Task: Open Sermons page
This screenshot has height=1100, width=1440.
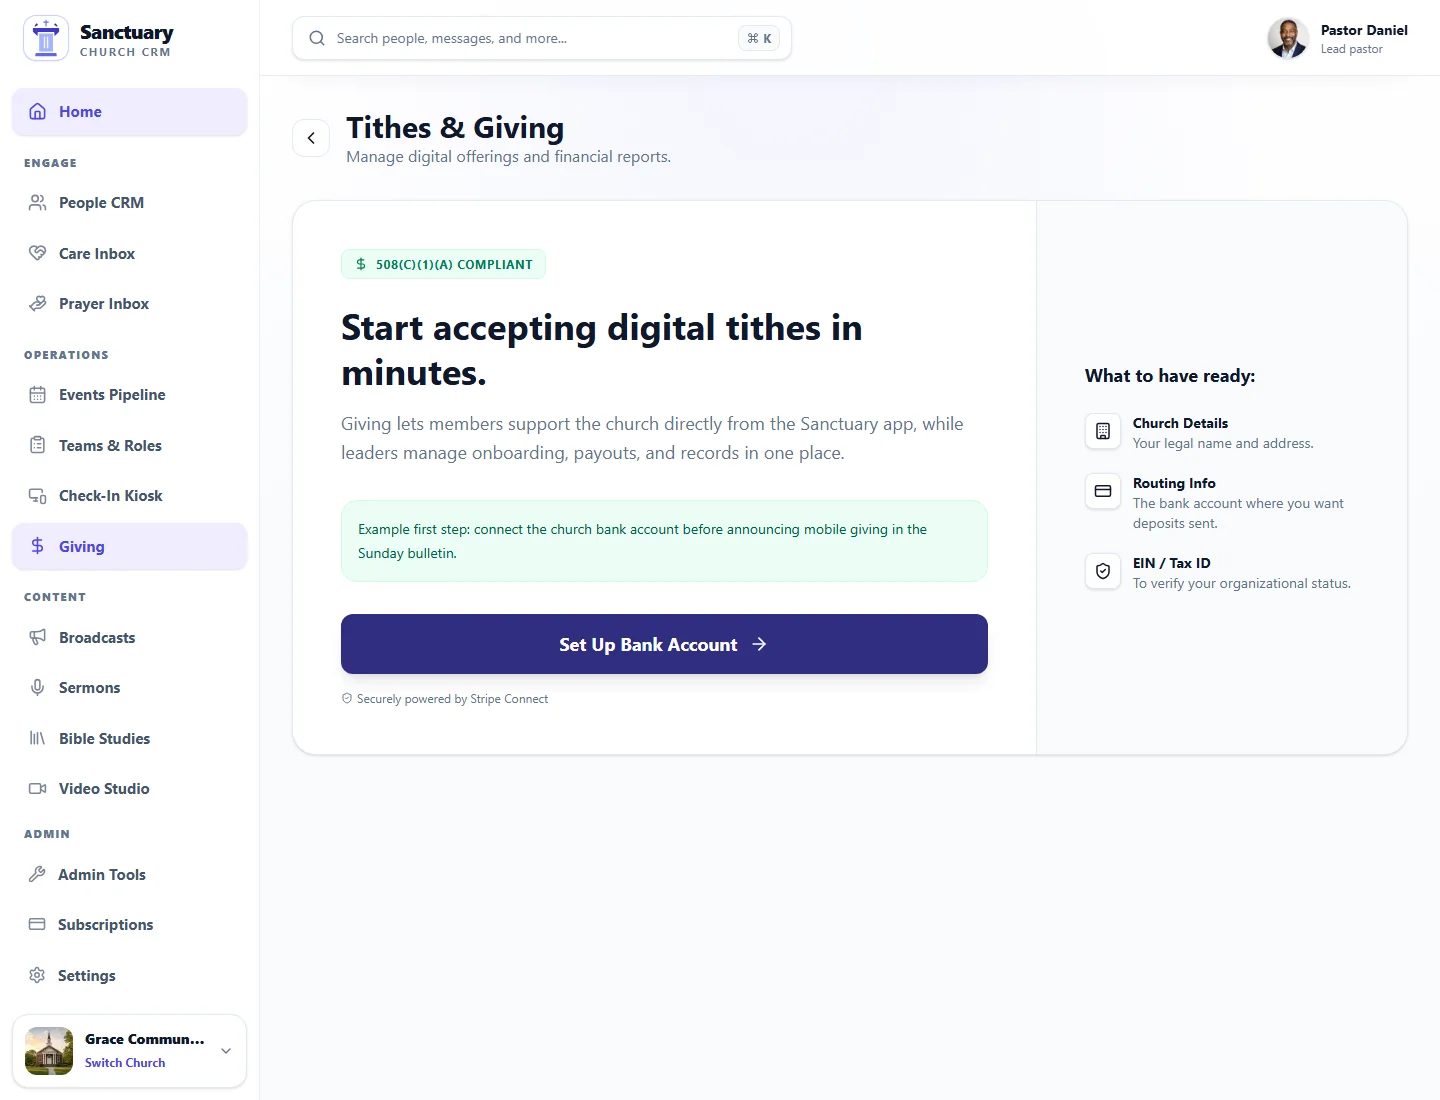Action: [x=130, y=688]
